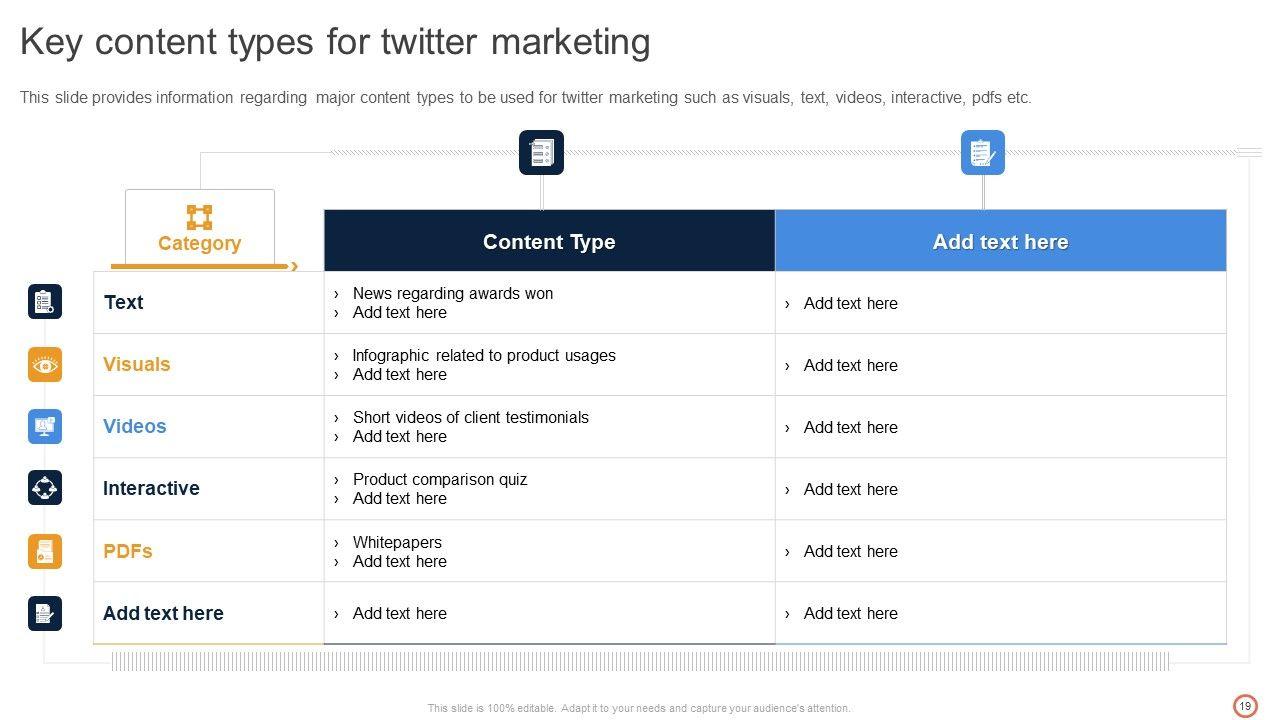Click Whitepapers bullet text
The image size is (1280, 720).
[397, 542]
